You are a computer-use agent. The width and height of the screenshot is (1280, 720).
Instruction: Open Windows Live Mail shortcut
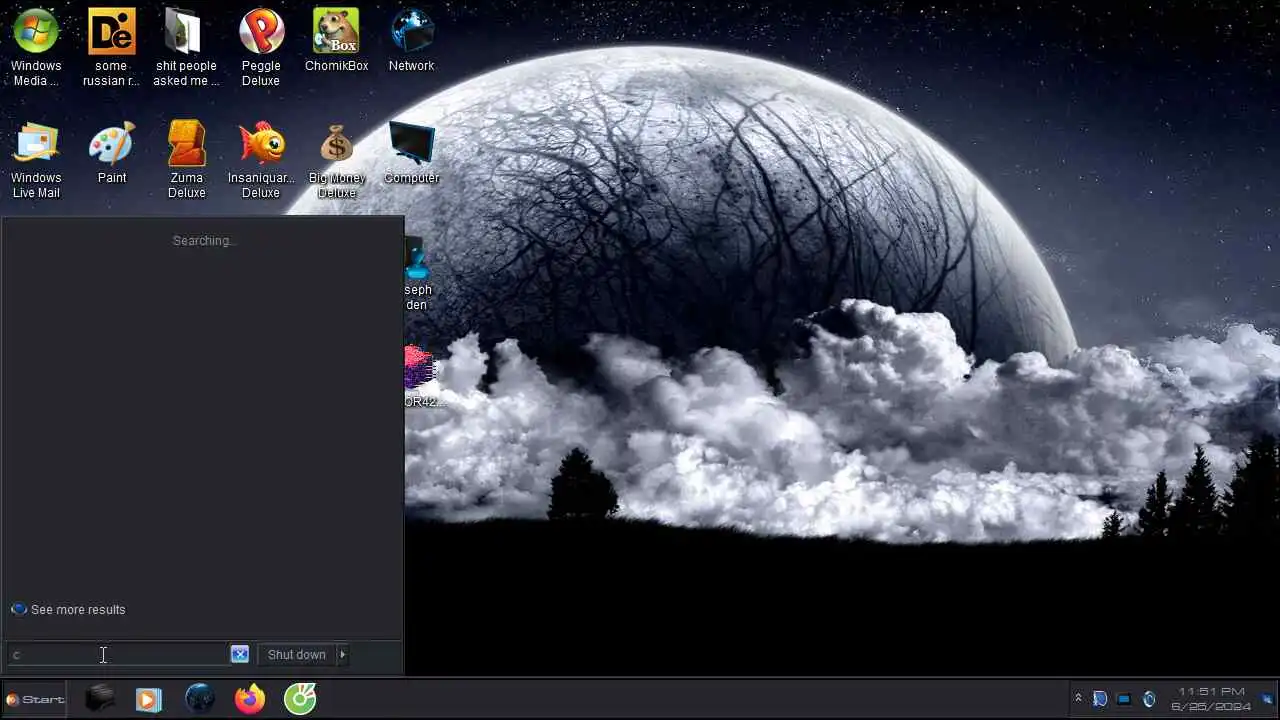[x=36, y=160]
